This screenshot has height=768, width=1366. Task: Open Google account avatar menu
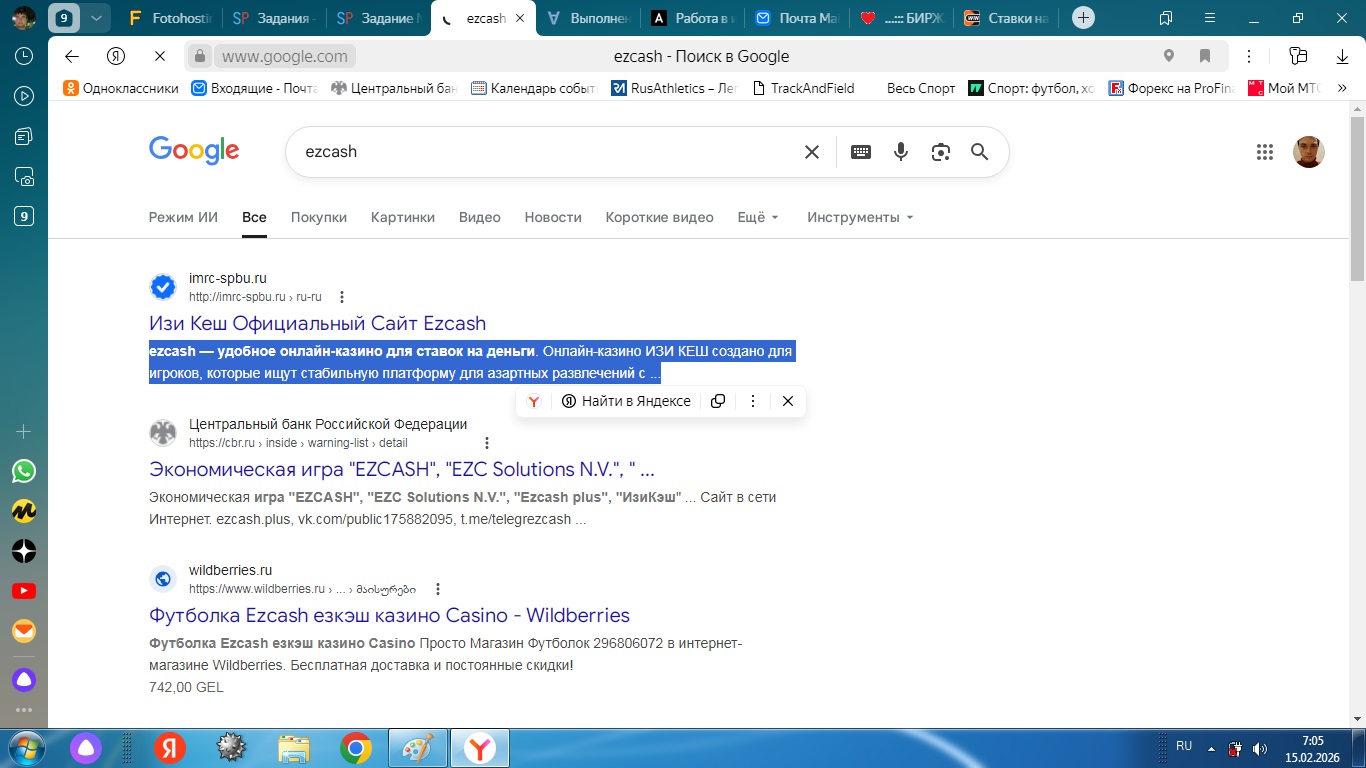click(x=1309, y=152)
